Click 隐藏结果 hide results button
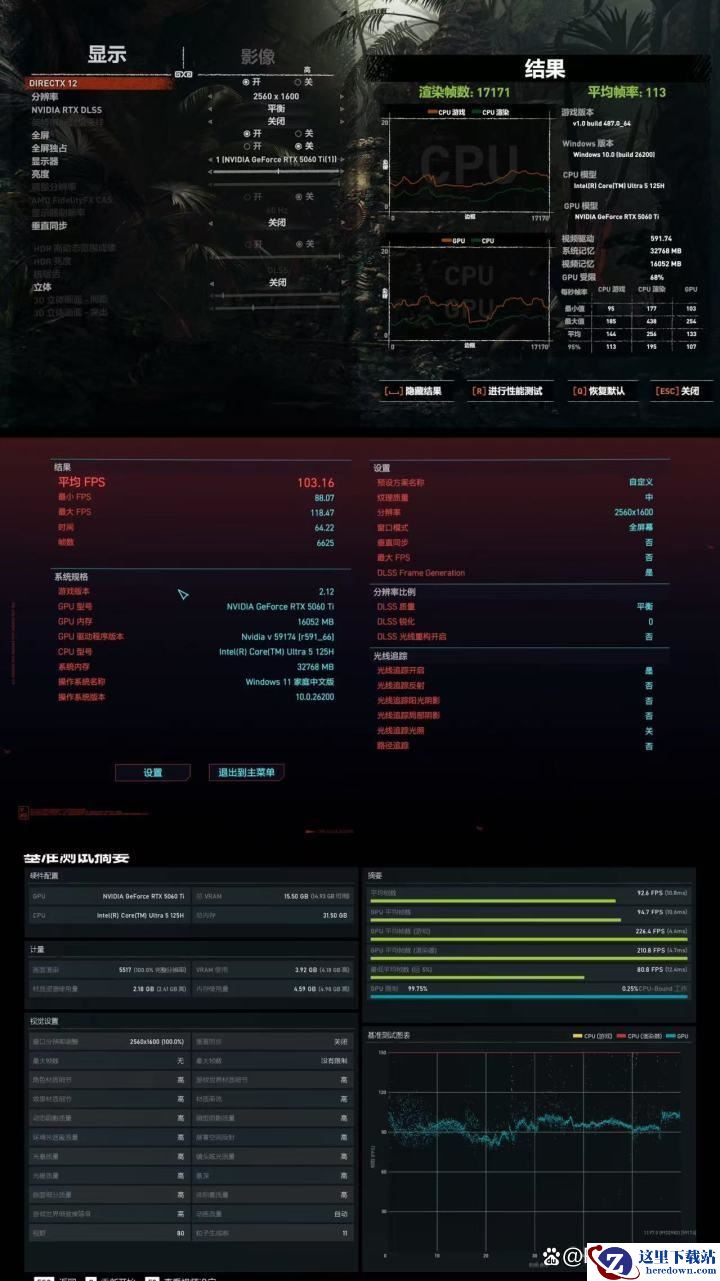Screen dimensions: 720x1281 412,391
